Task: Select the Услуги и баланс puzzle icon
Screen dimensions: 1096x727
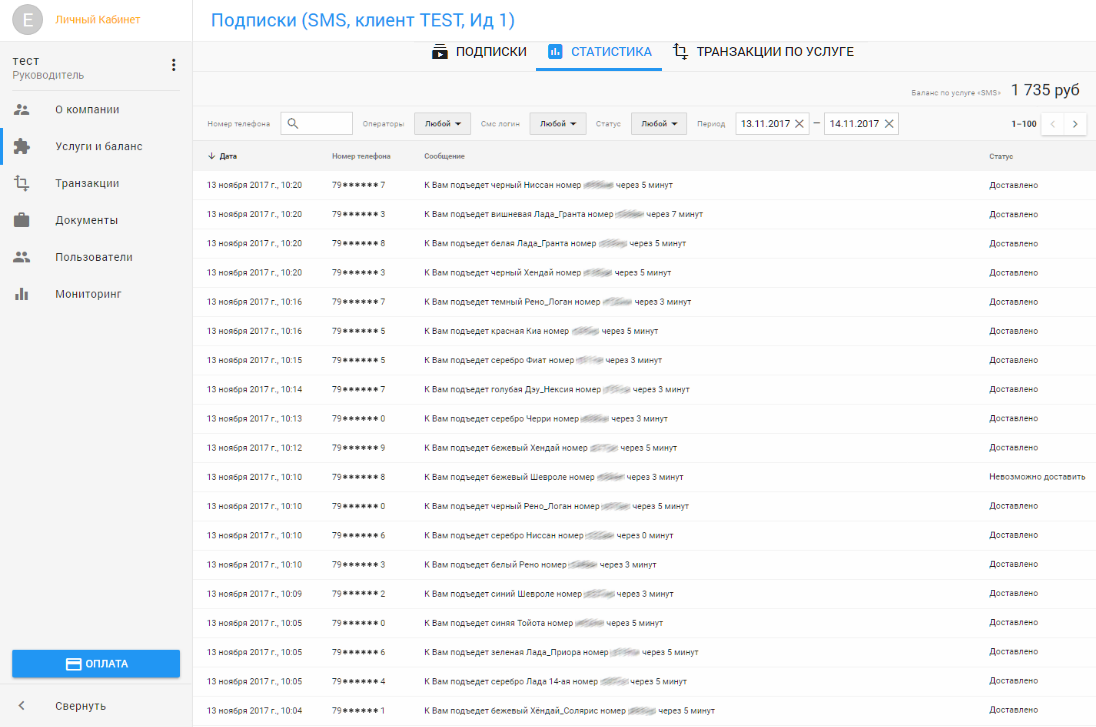Action: (22, 146)
